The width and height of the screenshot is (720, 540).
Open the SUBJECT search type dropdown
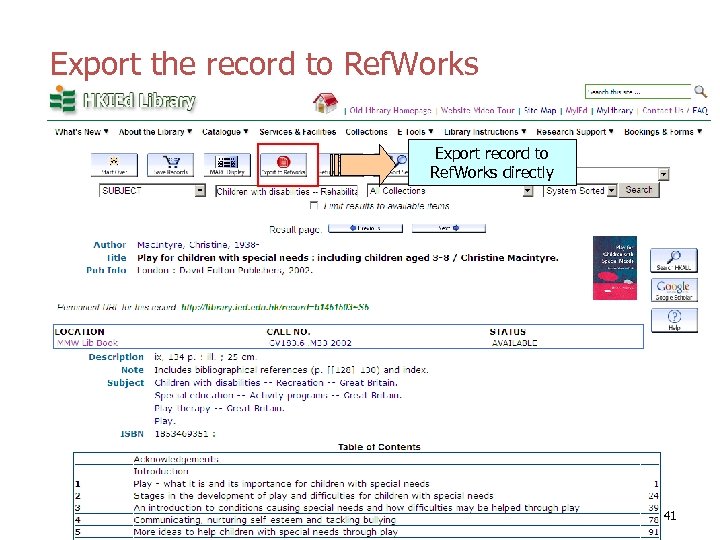[152, 191]
